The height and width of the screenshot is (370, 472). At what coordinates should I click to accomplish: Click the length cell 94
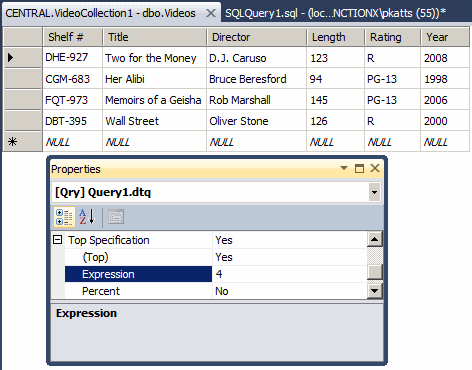[x=336, y=79]
